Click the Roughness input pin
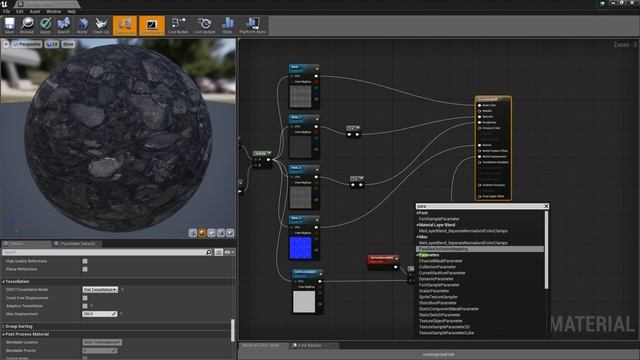Viewport: 640px width, 360px height. (480, 122)
